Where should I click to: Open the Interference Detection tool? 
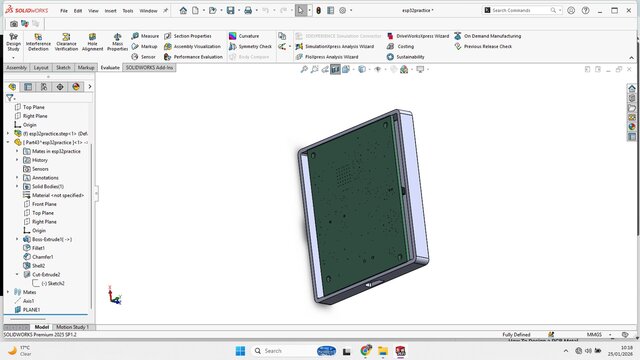click(x=38, y=42)
